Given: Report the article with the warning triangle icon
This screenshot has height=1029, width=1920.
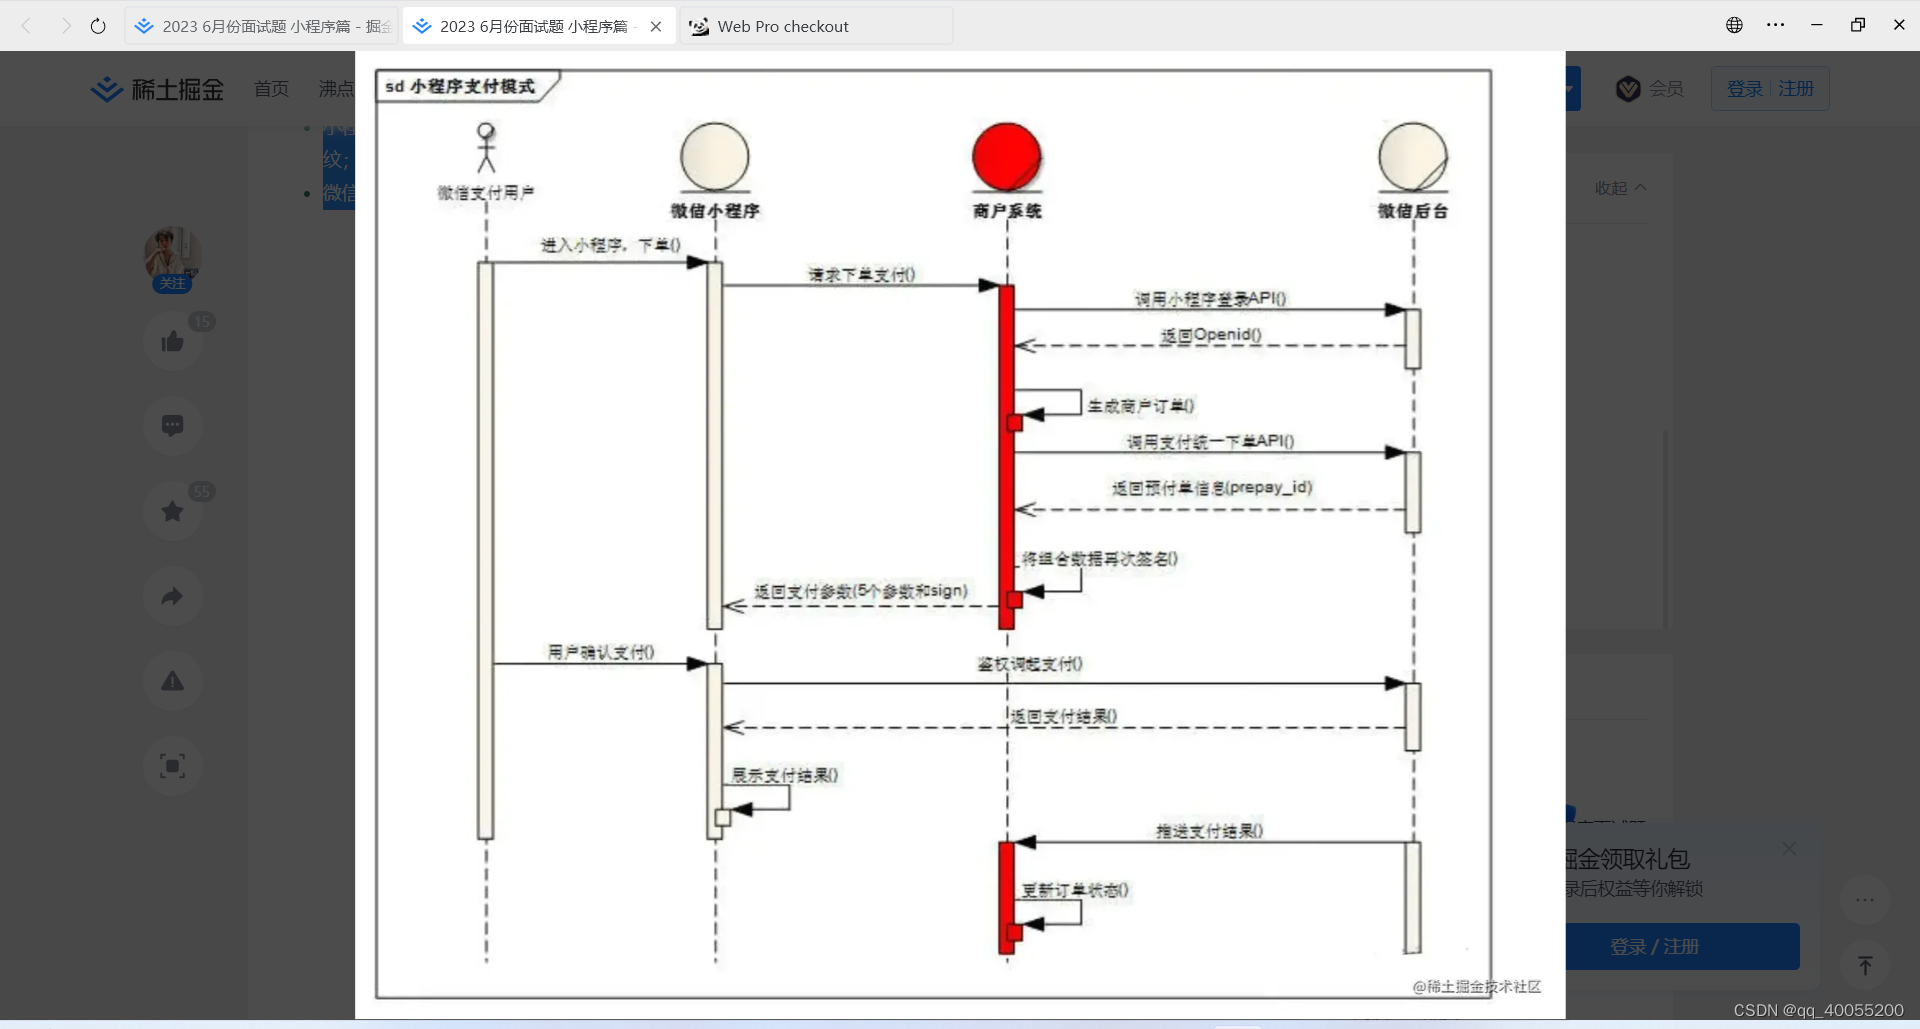Looking at the screenshot, I should click(172, 681).
